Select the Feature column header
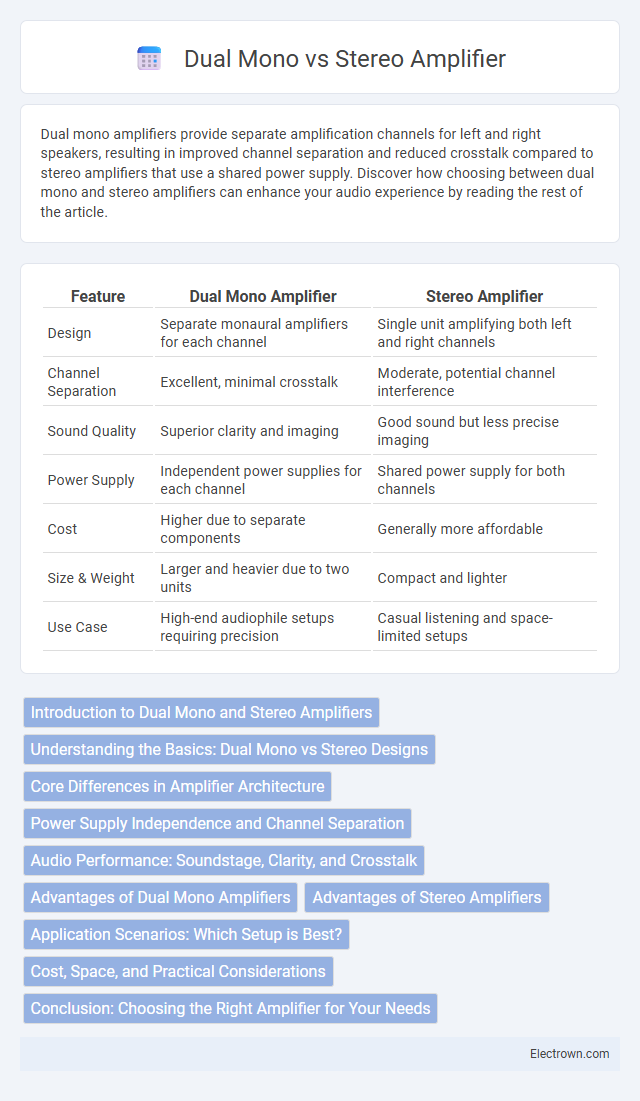The height and width of the screenshot is (1101, 640). [x=98, y=296]
